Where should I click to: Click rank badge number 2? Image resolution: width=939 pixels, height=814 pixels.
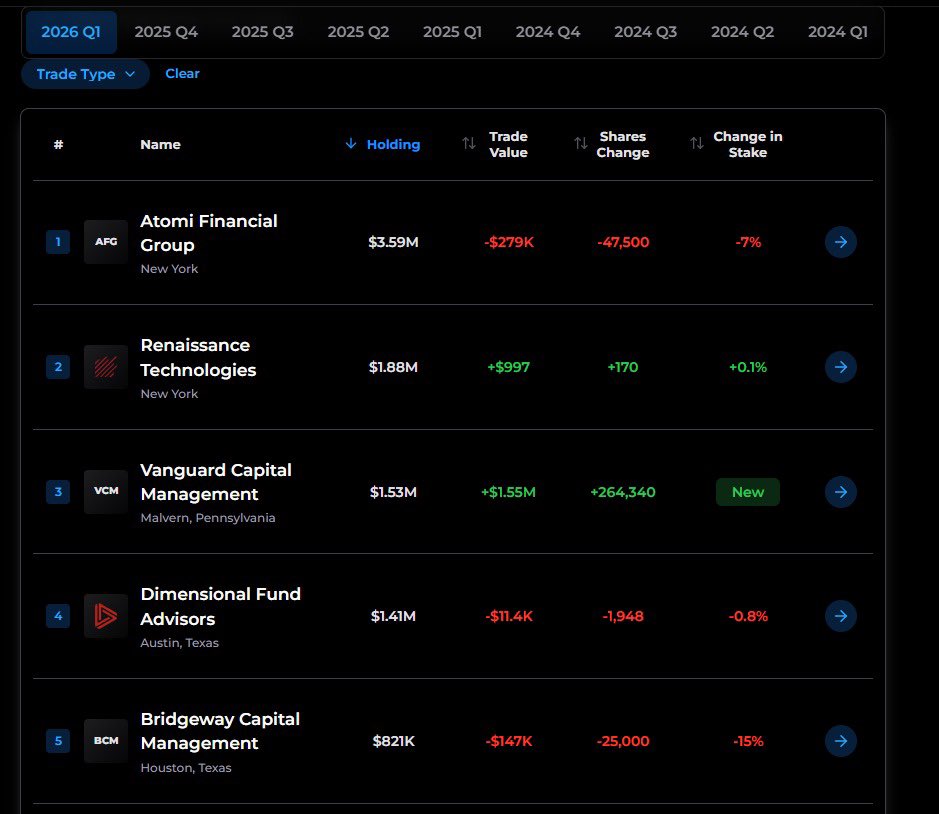(x=58, y=367)
